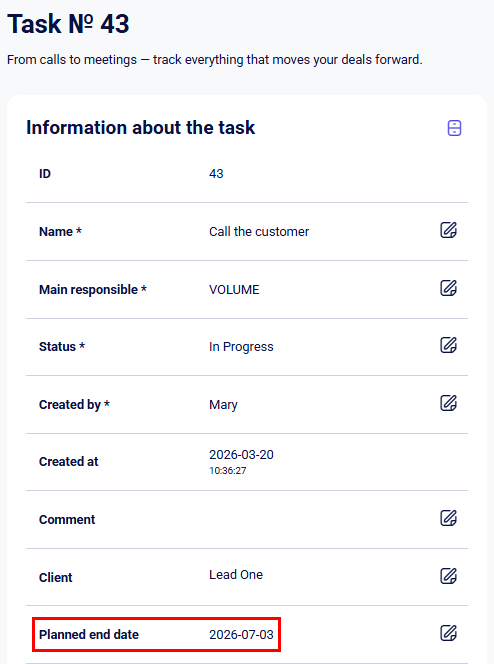The width and height of the screenshot is (494, 664).
Task: Select the 'Call the customer' name value
Action: click(x=259, y=232)
